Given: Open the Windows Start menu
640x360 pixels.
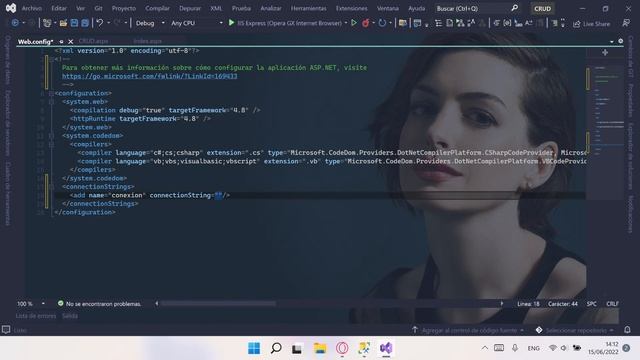Looking at the screenshot, I should (x=254, y=348).
